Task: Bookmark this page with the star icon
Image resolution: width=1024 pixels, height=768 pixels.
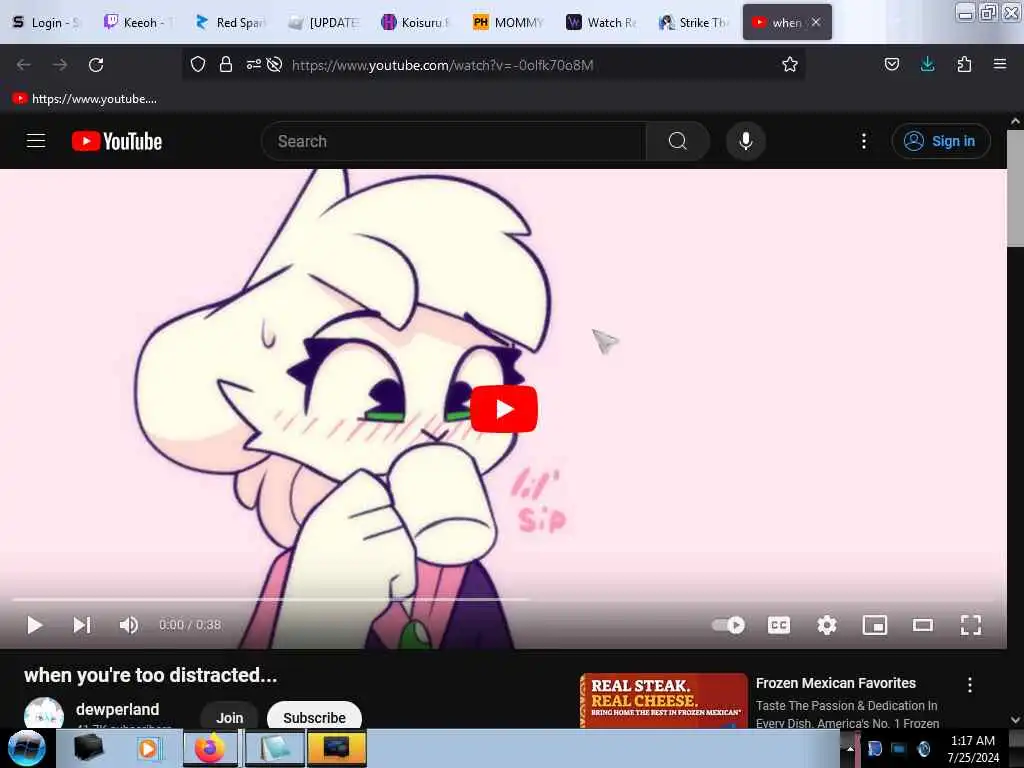Action: 790,64
